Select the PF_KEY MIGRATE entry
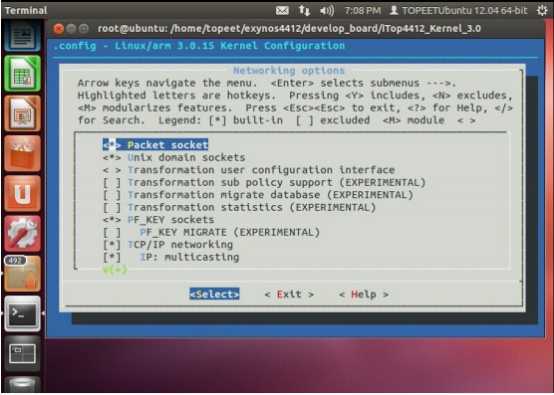This screenshot has width=554, height=395. 230,232
